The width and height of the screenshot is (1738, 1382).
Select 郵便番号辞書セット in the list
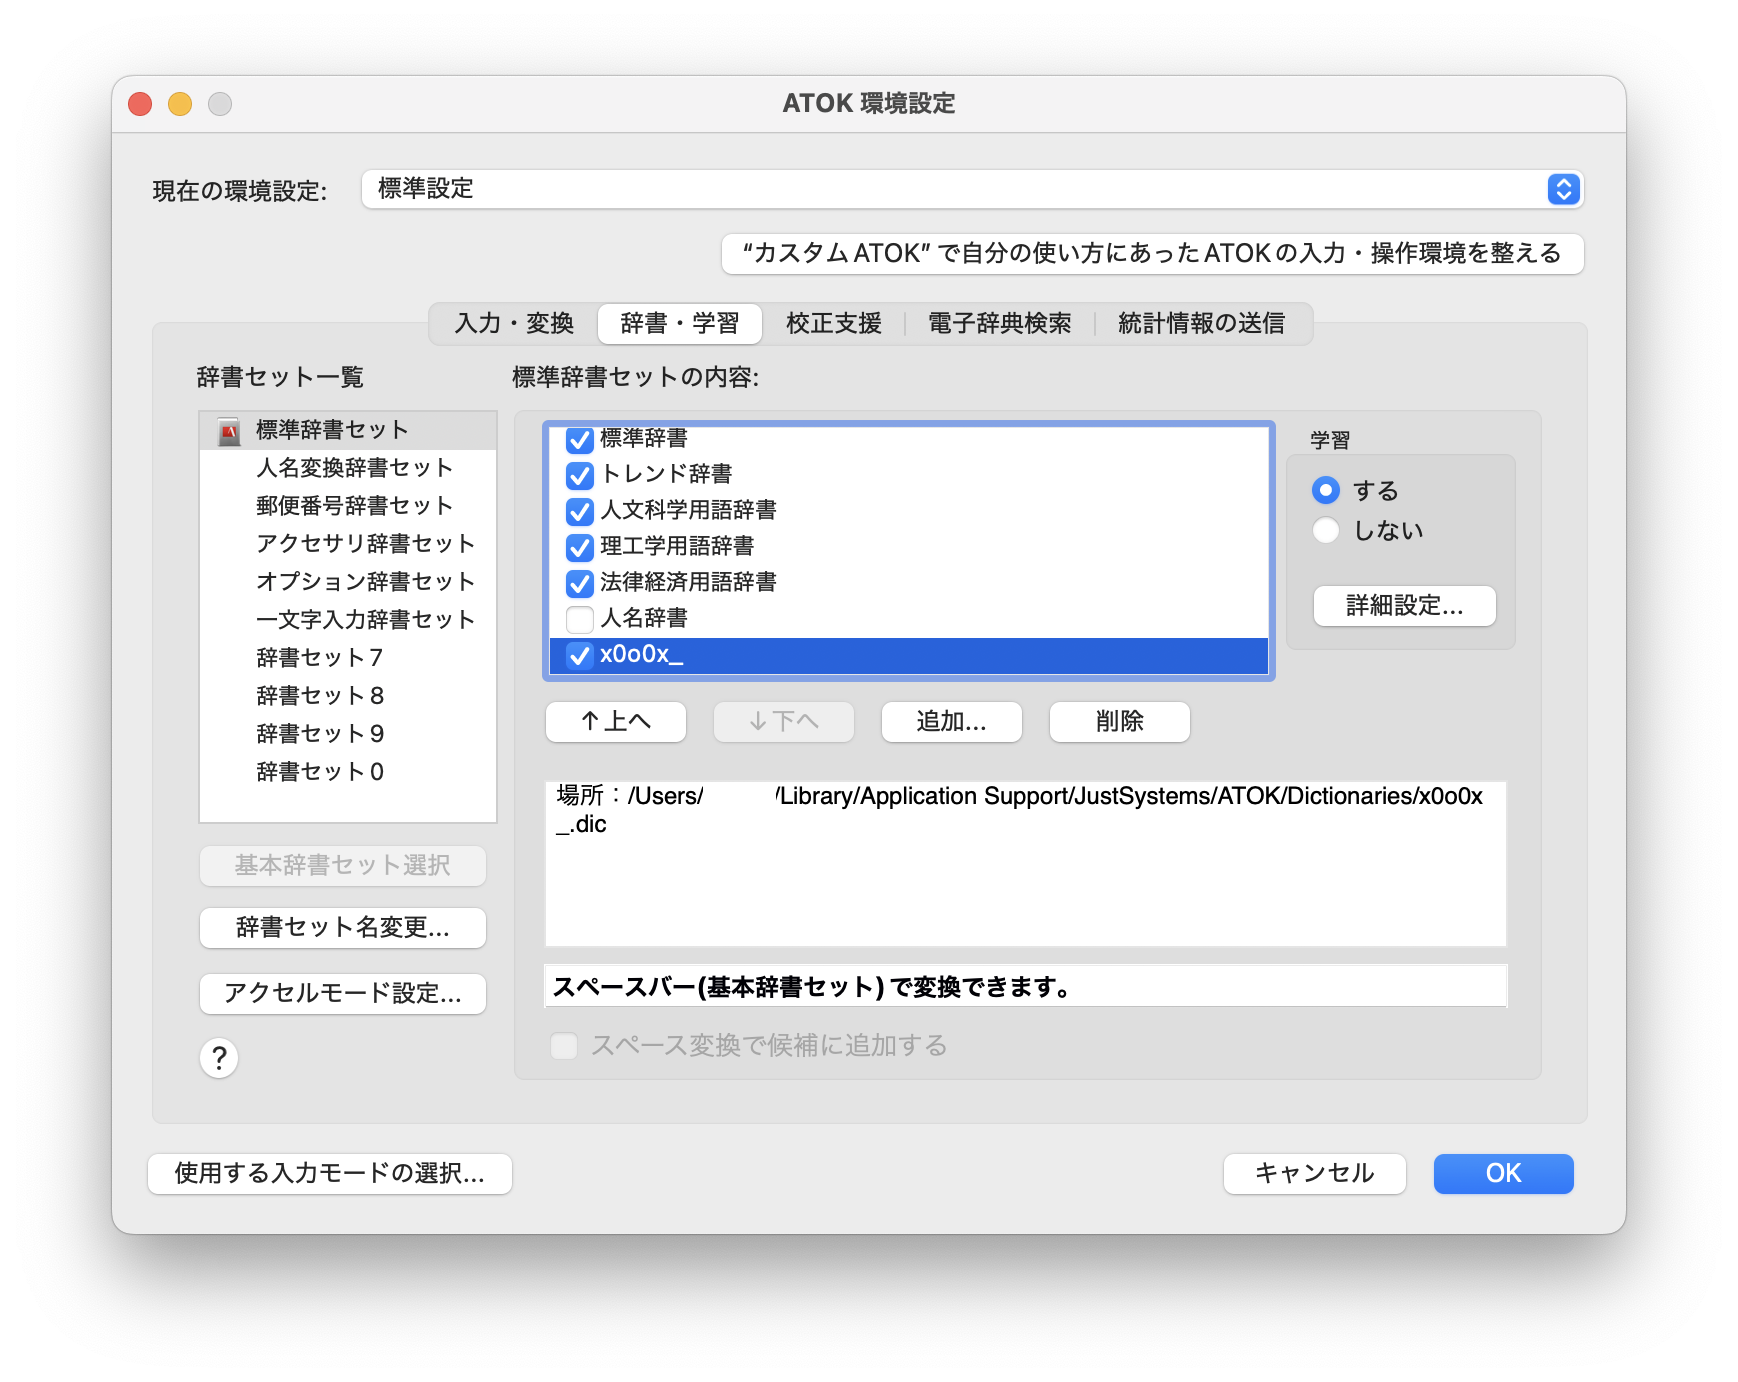tap(348, 506)
